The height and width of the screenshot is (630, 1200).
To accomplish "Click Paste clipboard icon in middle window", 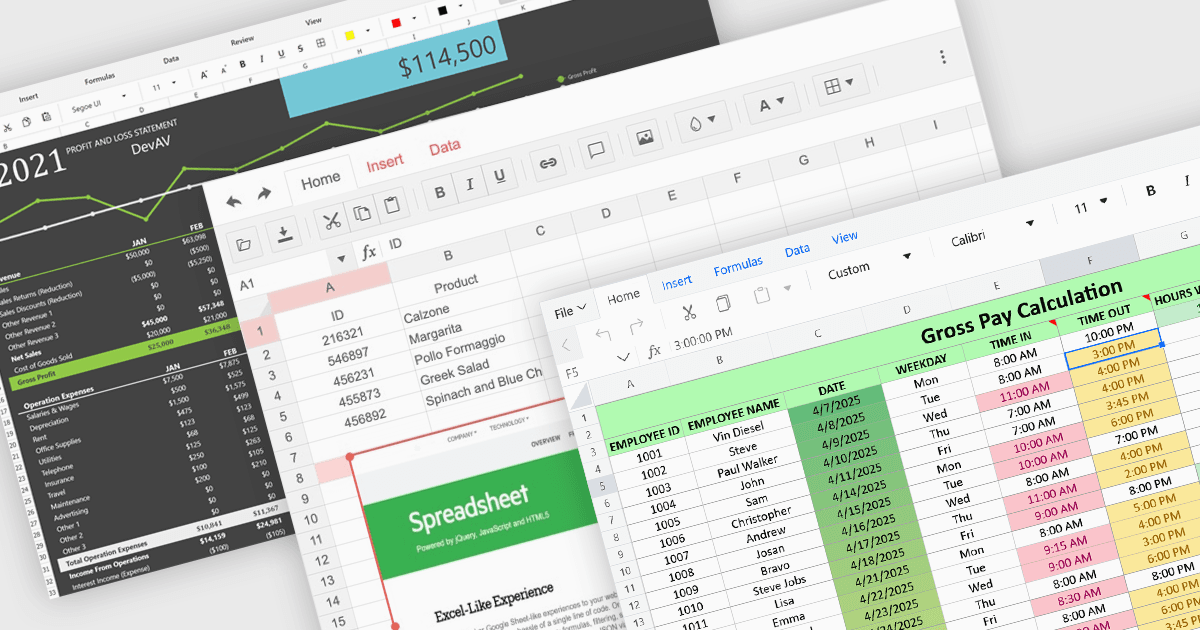I will pyautogui.click(x=392, y=205).
